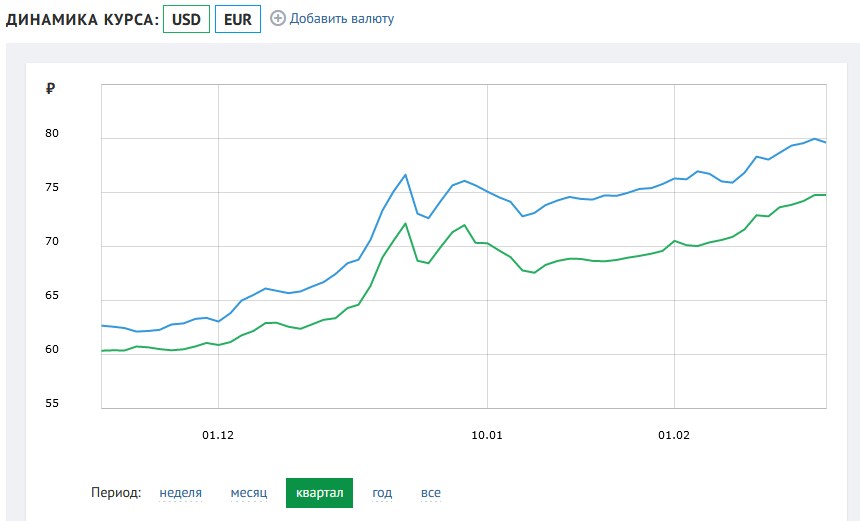Click the ДИНАМИКА КУРСА heading

[82, 19]
